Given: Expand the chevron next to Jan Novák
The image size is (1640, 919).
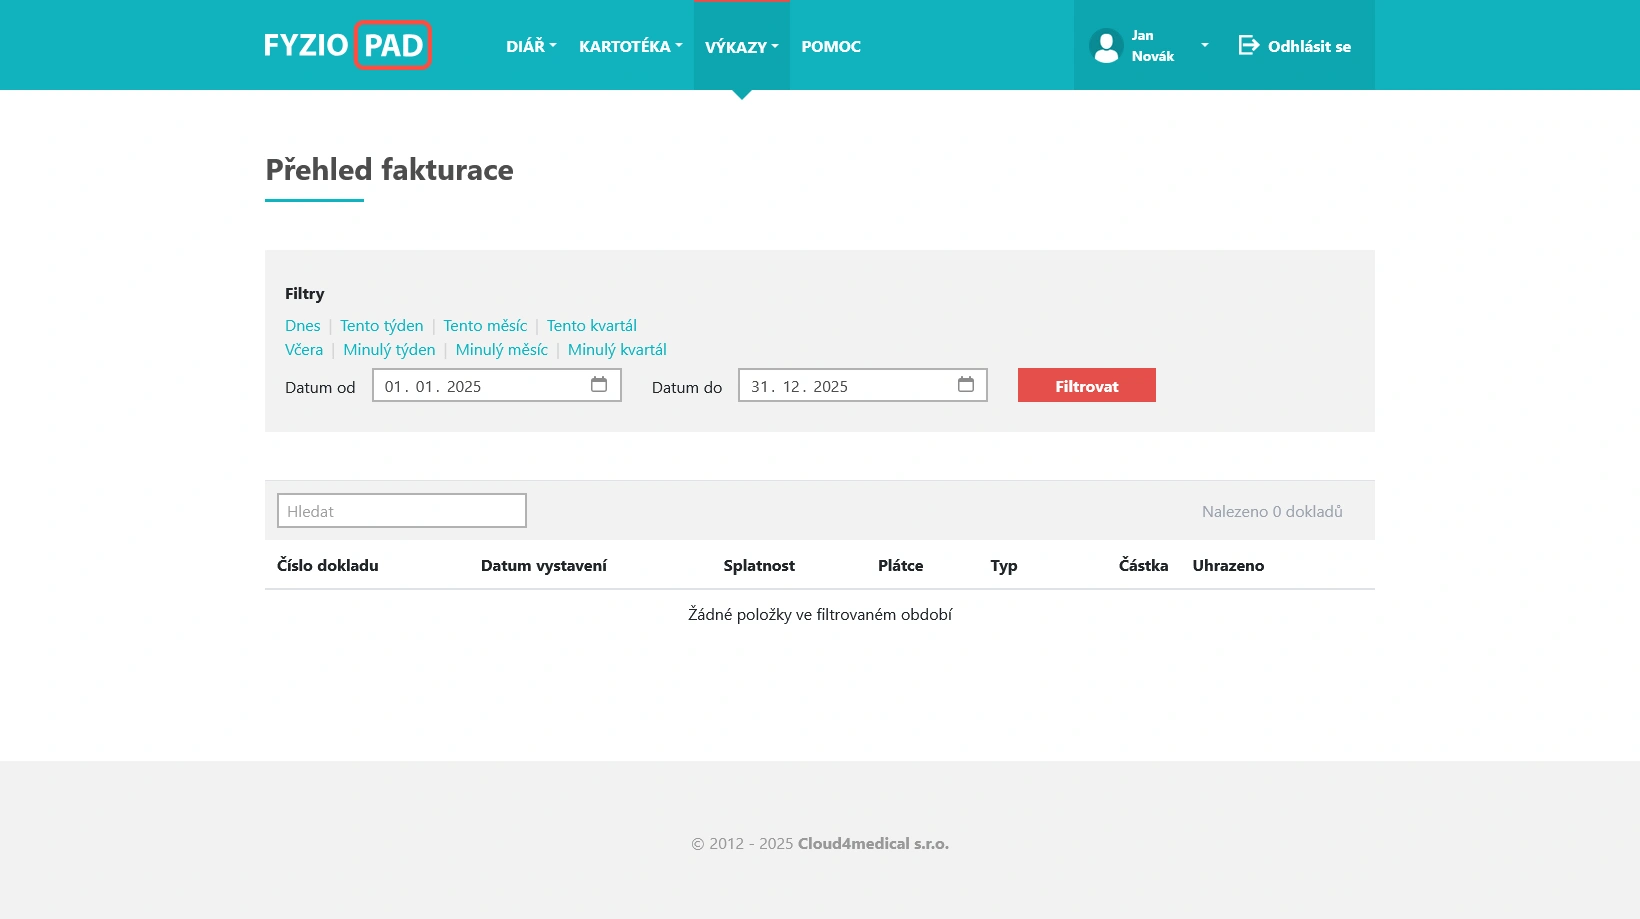Looking at the screenshot, I should [x=1204, y=45].
